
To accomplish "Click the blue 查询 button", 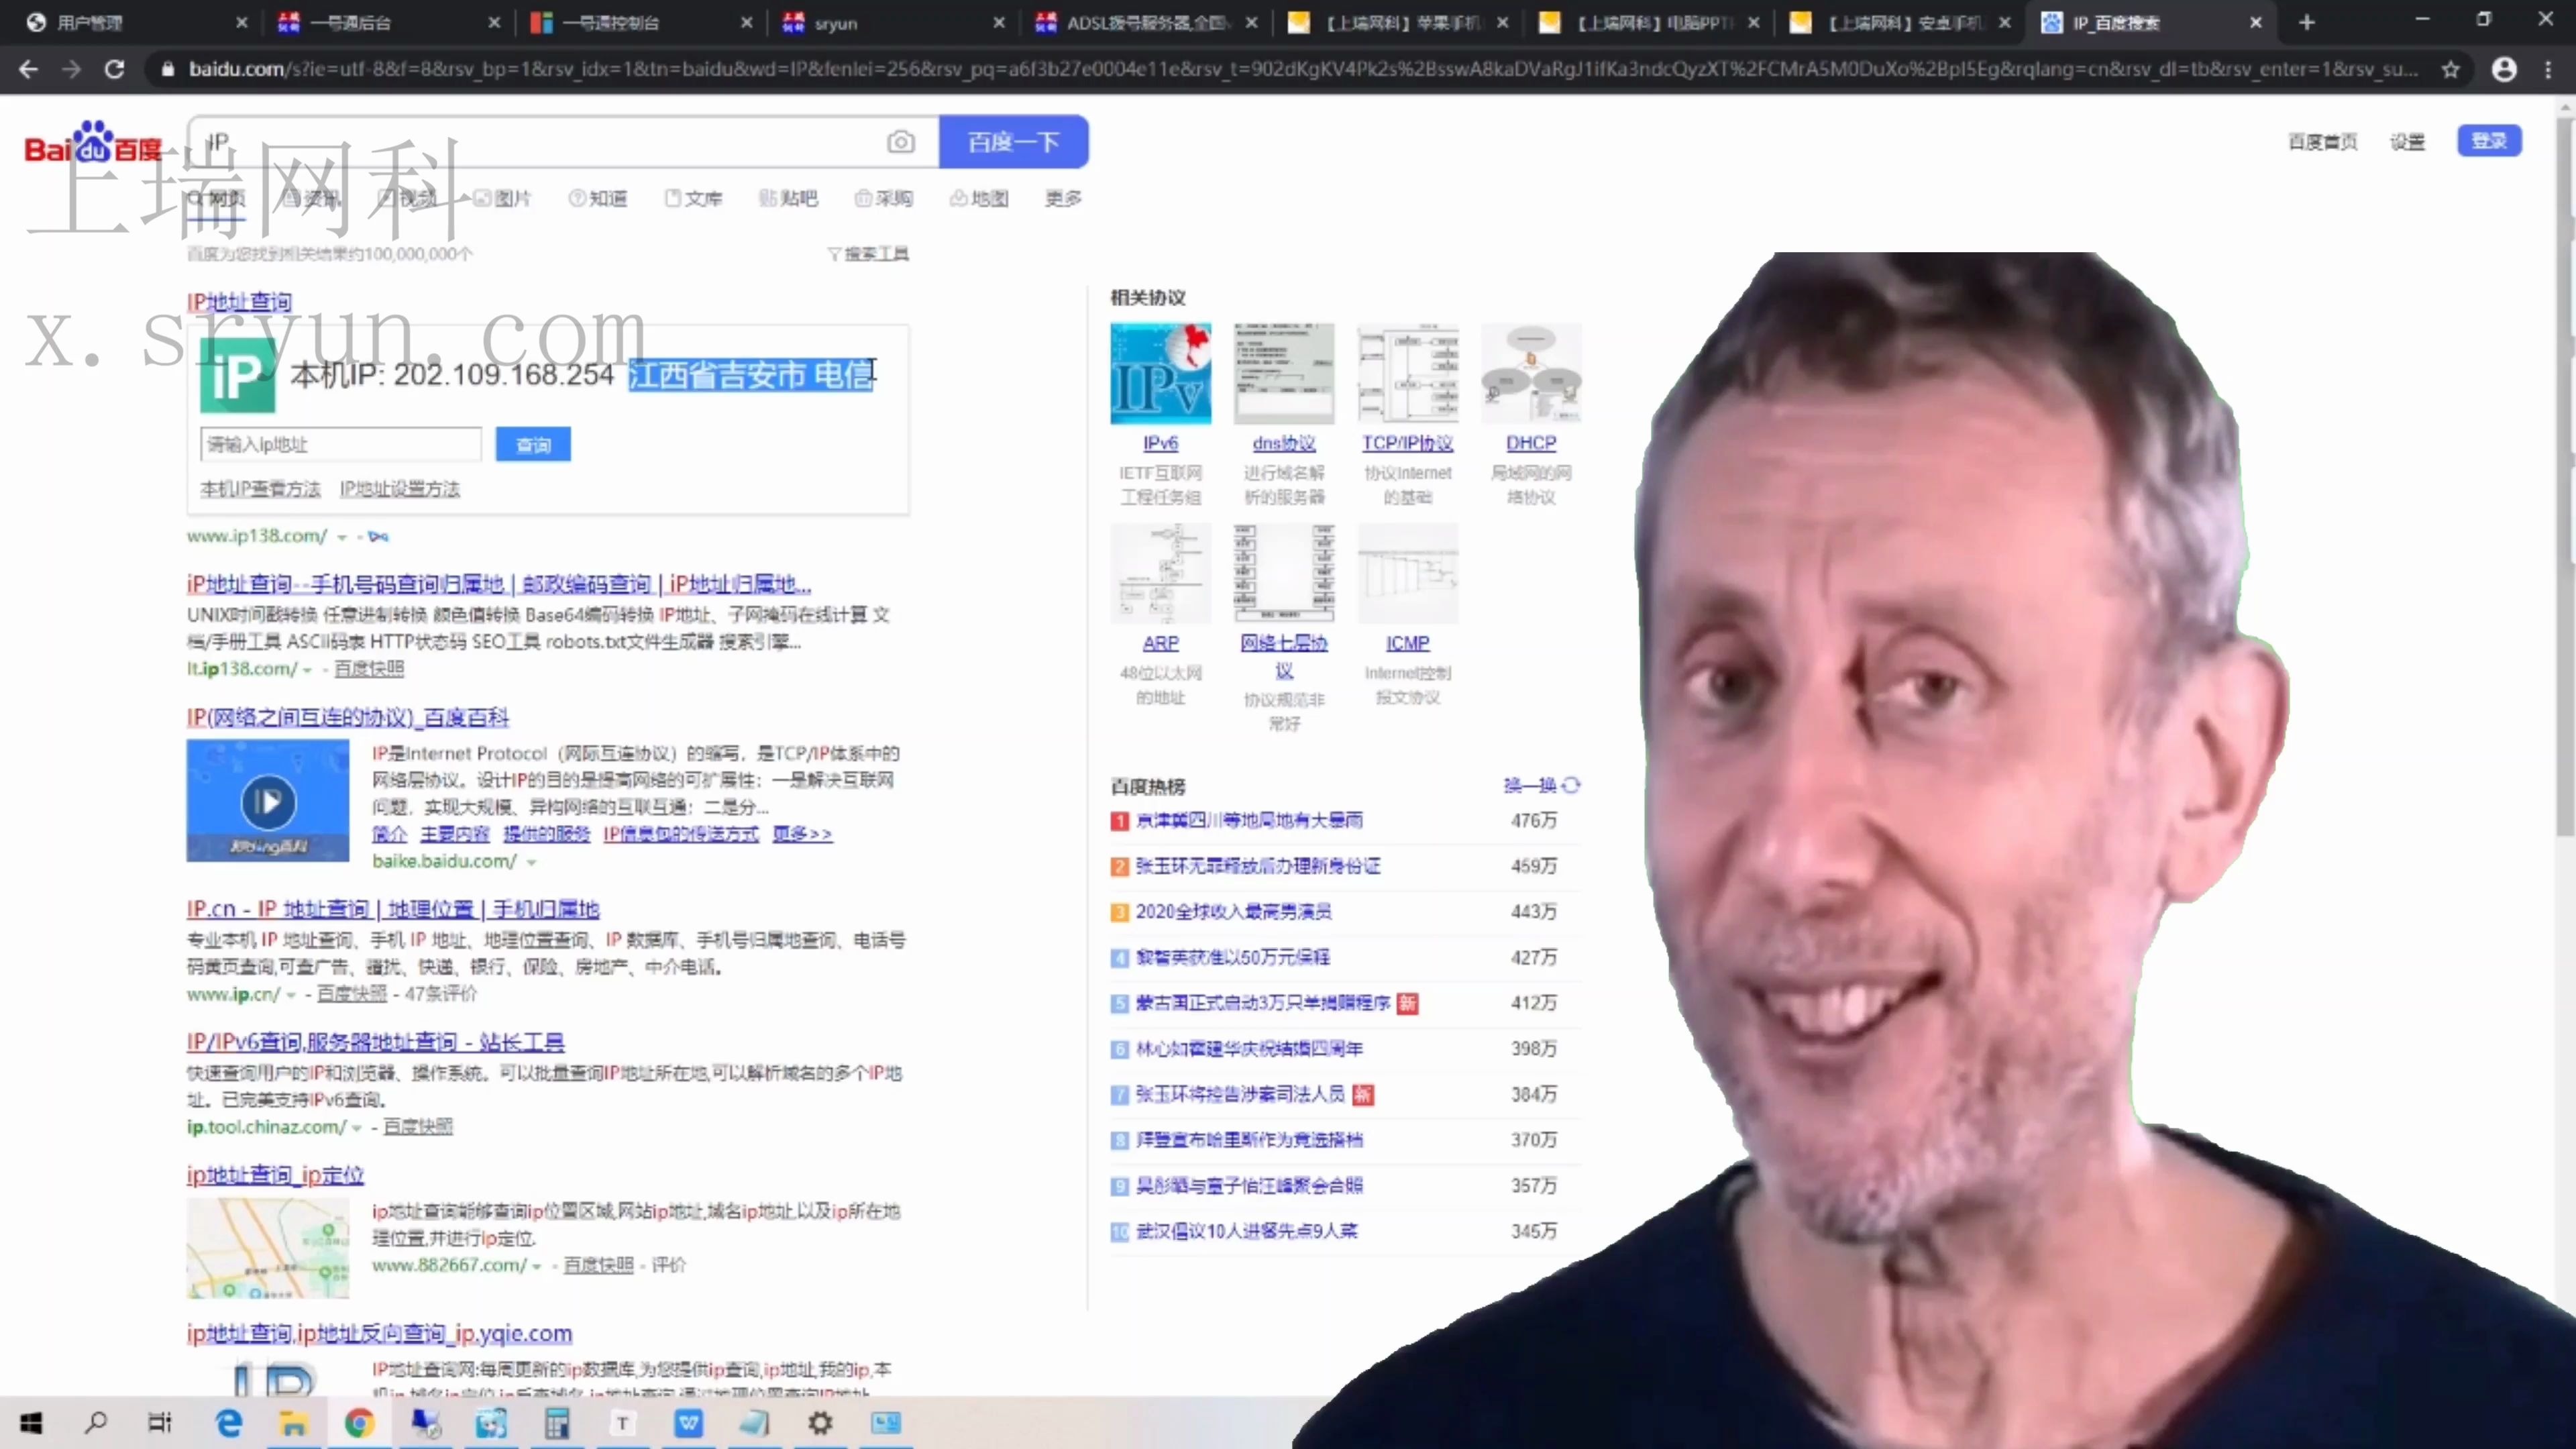I will 533,445.
